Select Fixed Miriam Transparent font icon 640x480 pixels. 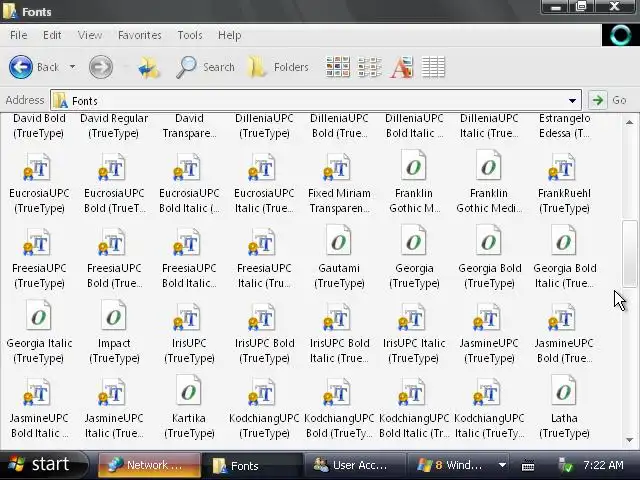337,167
